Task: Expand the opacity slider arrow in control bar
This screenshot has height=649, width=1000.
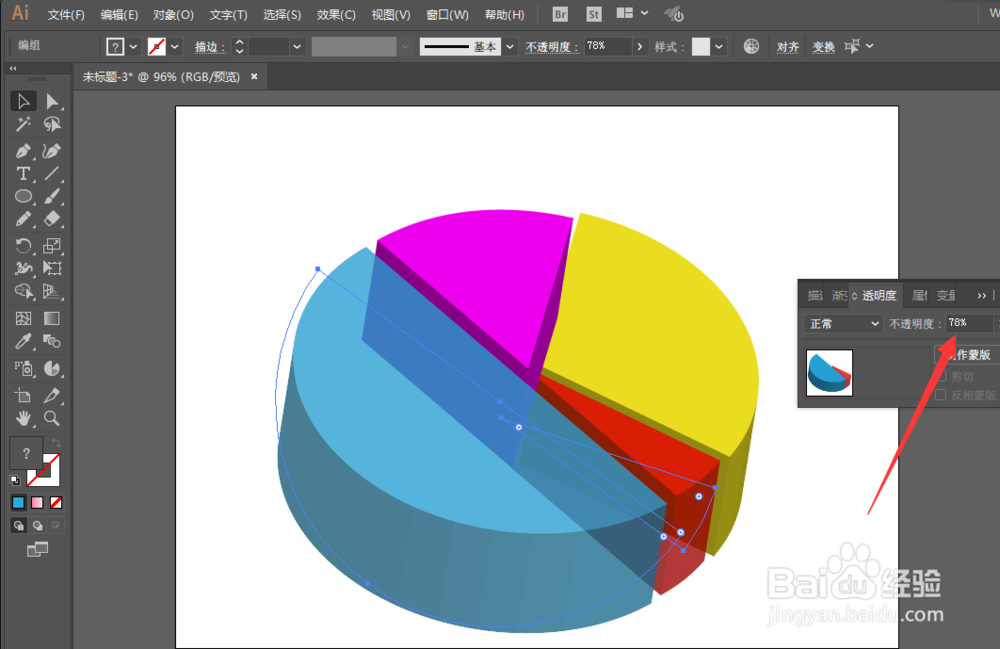Action: pos(640,47)
